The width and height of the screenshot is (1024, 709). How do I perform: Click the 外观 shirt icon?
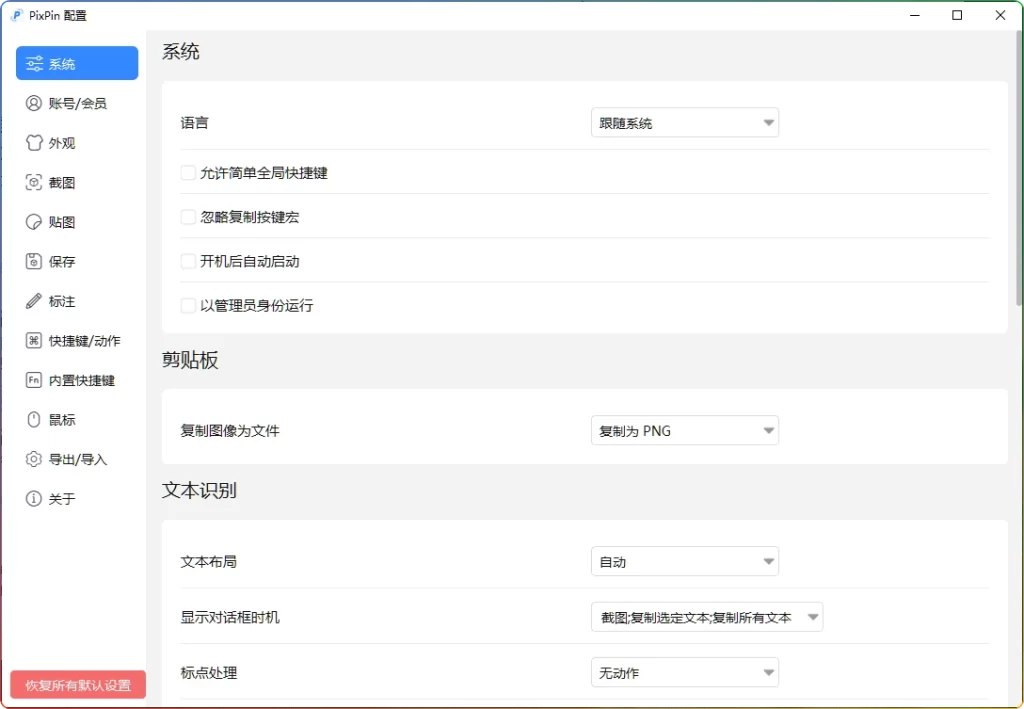pyautogui.click(x=34, y=143)
